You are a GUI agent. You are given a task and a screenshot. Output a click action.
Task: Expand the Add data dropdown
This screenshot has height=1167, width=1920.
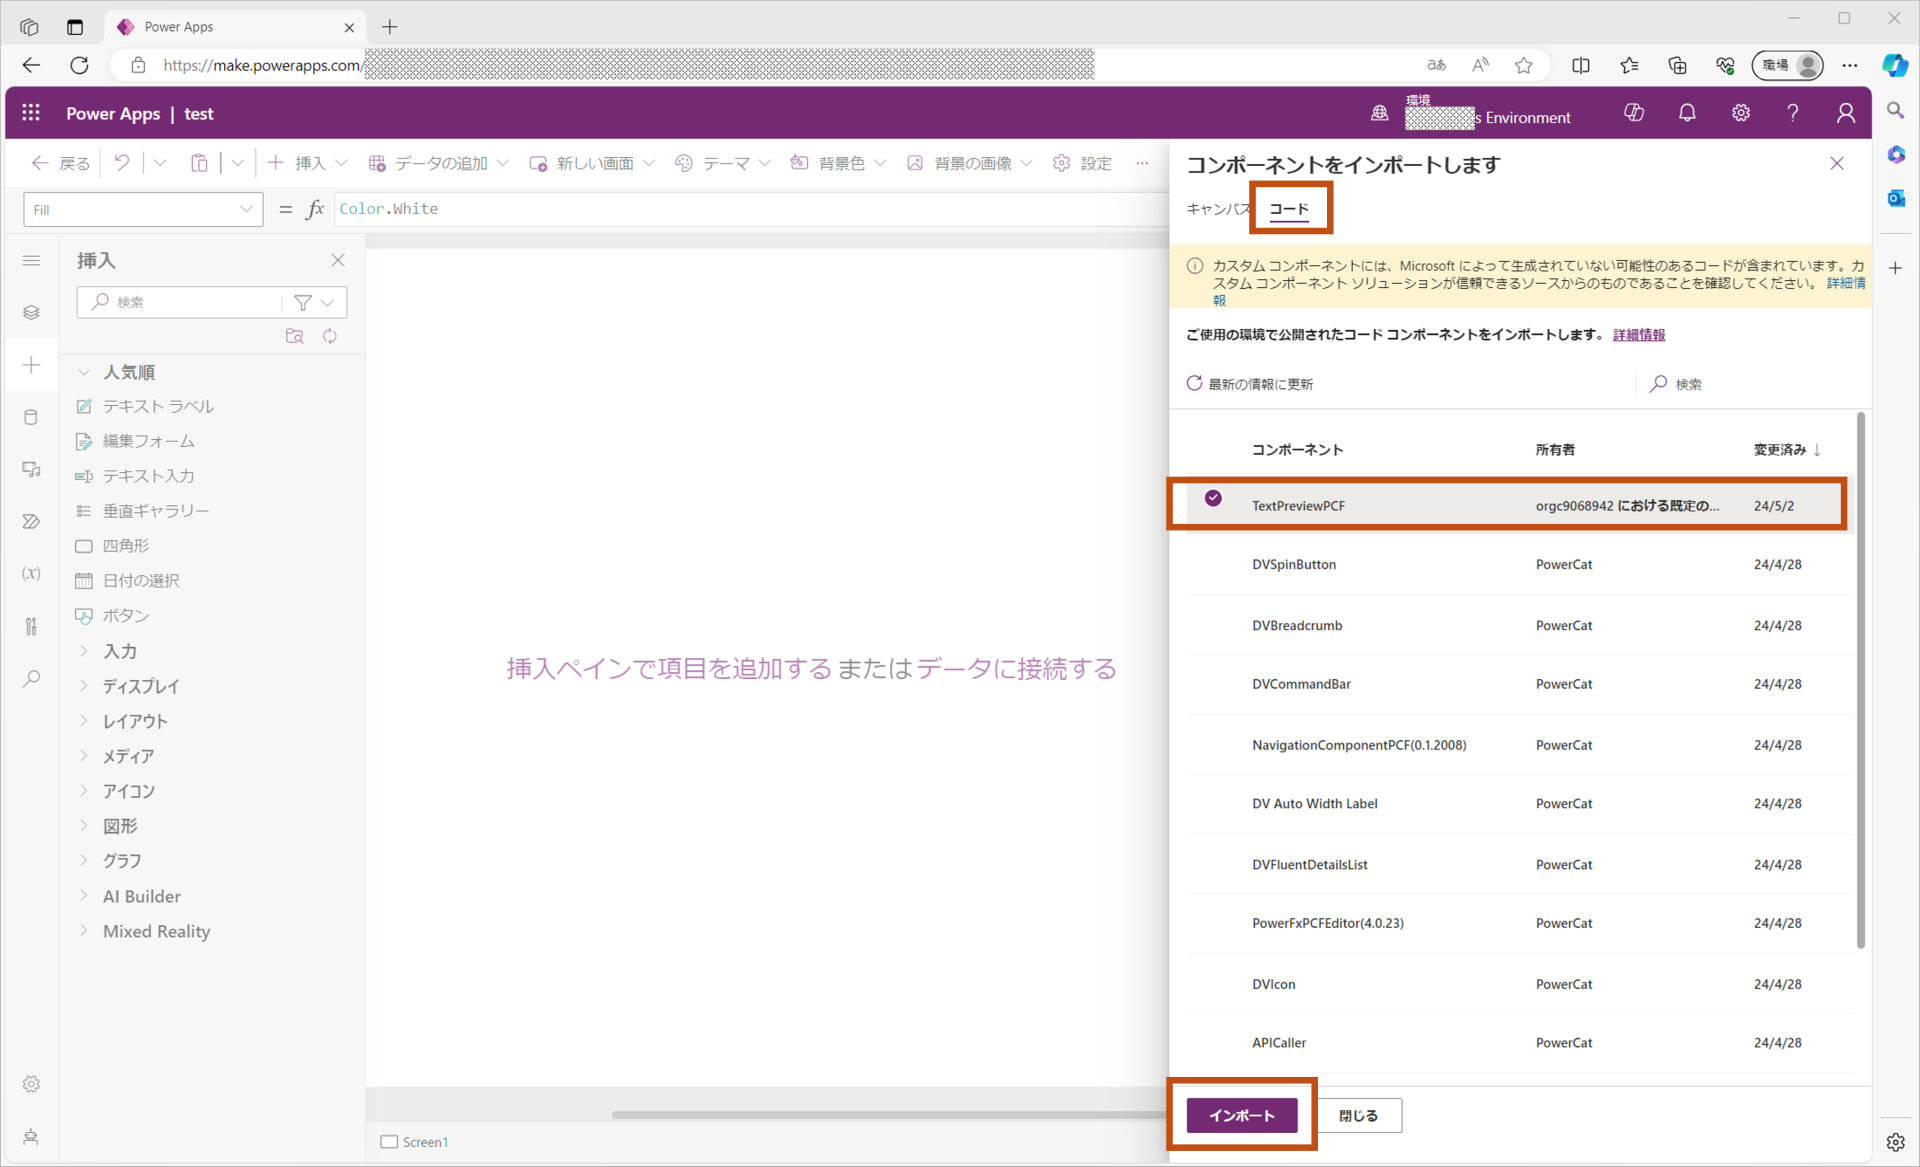[x=503, y=163]
